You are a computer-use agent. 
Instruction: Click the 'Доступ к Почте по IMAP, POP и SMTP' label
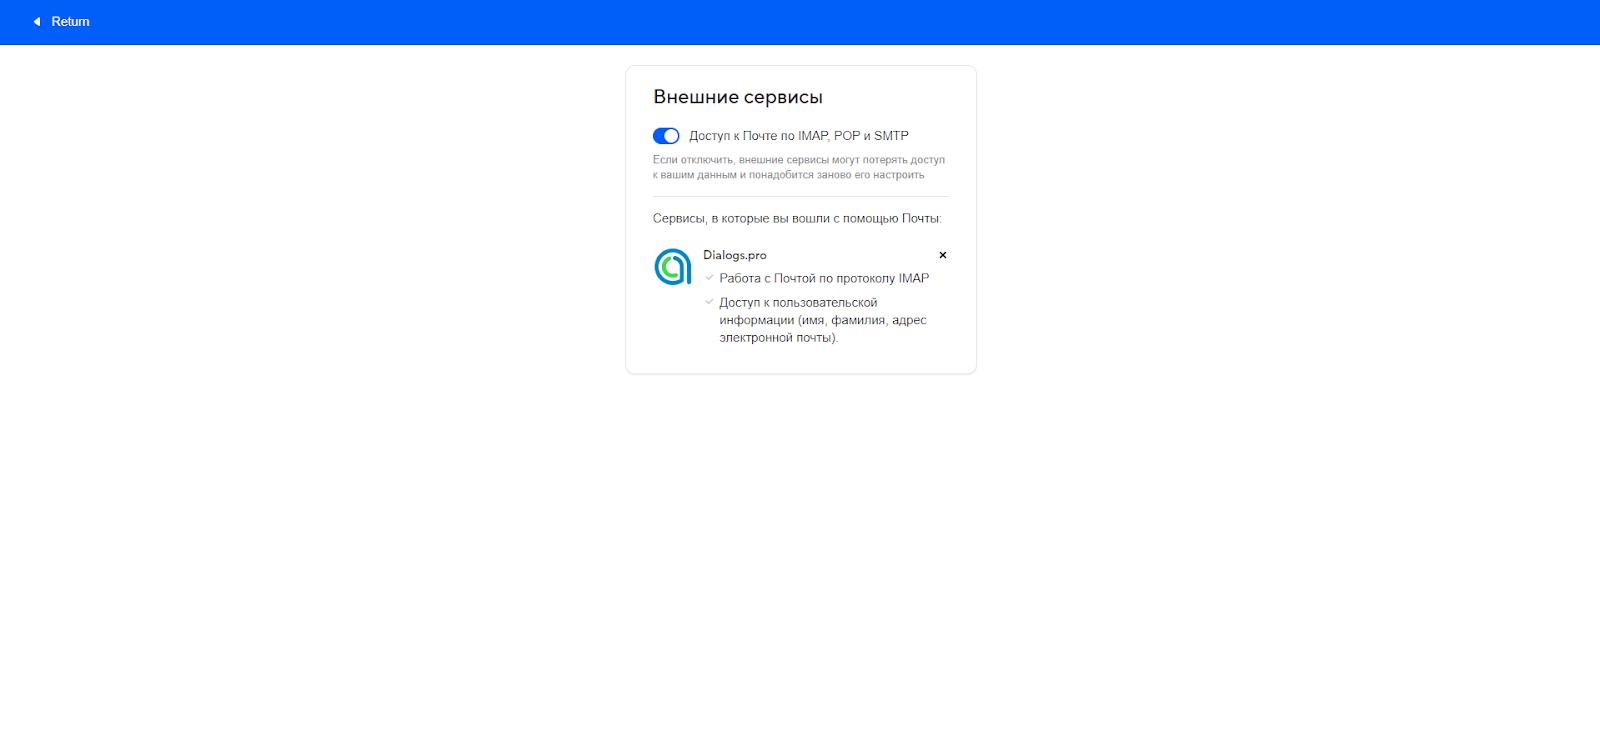coord(798,136)
